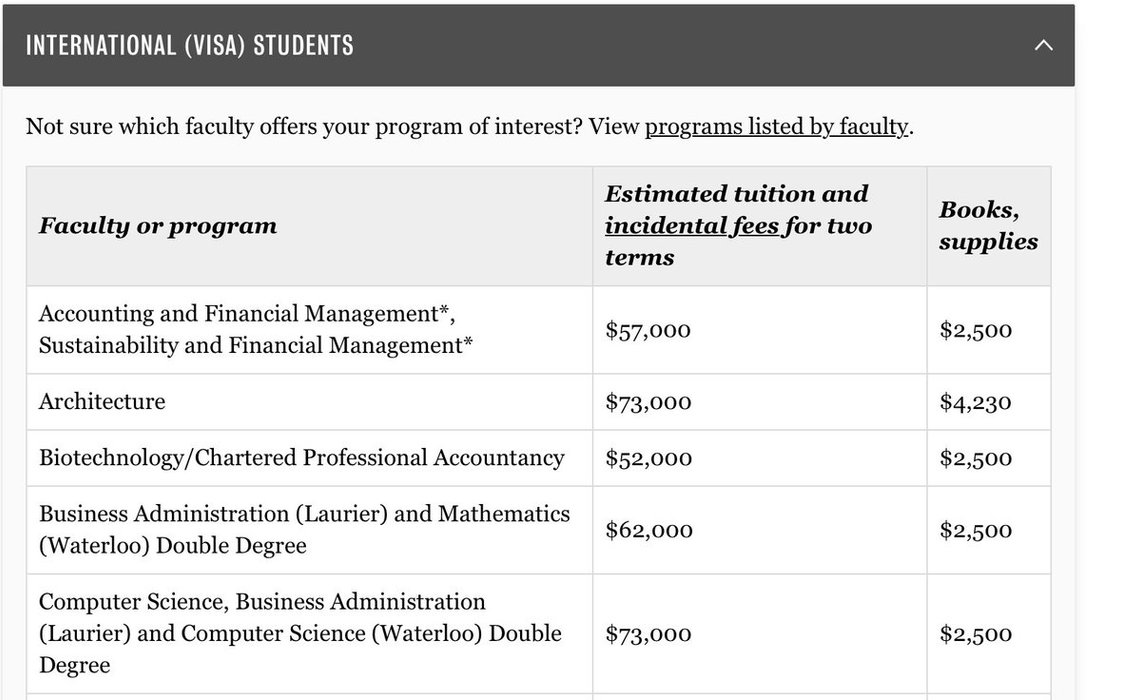The image size is (1141, 700).
Task: Select the Architecture program row
Action: coord(102,402)
